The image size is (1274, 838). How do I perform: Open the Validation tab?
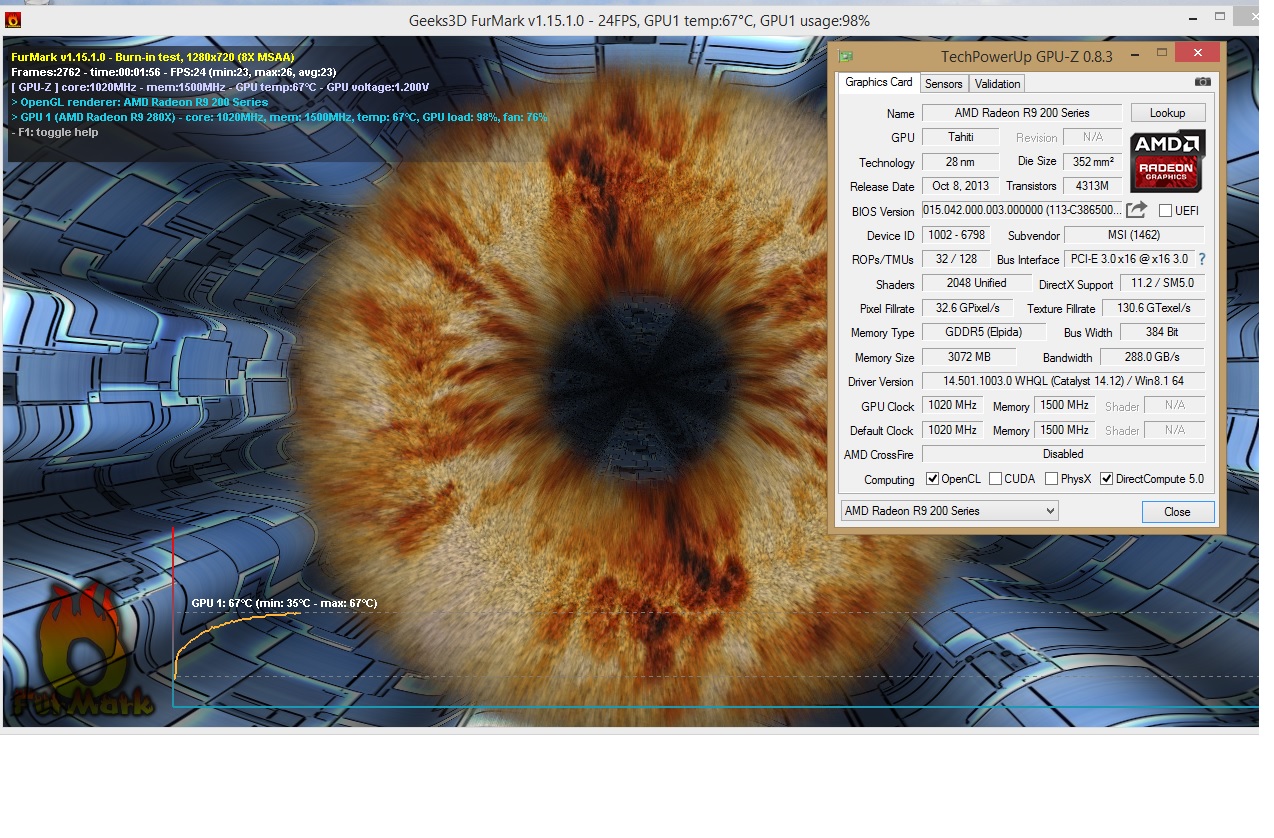pyautogui.click(x=997, y=84)
